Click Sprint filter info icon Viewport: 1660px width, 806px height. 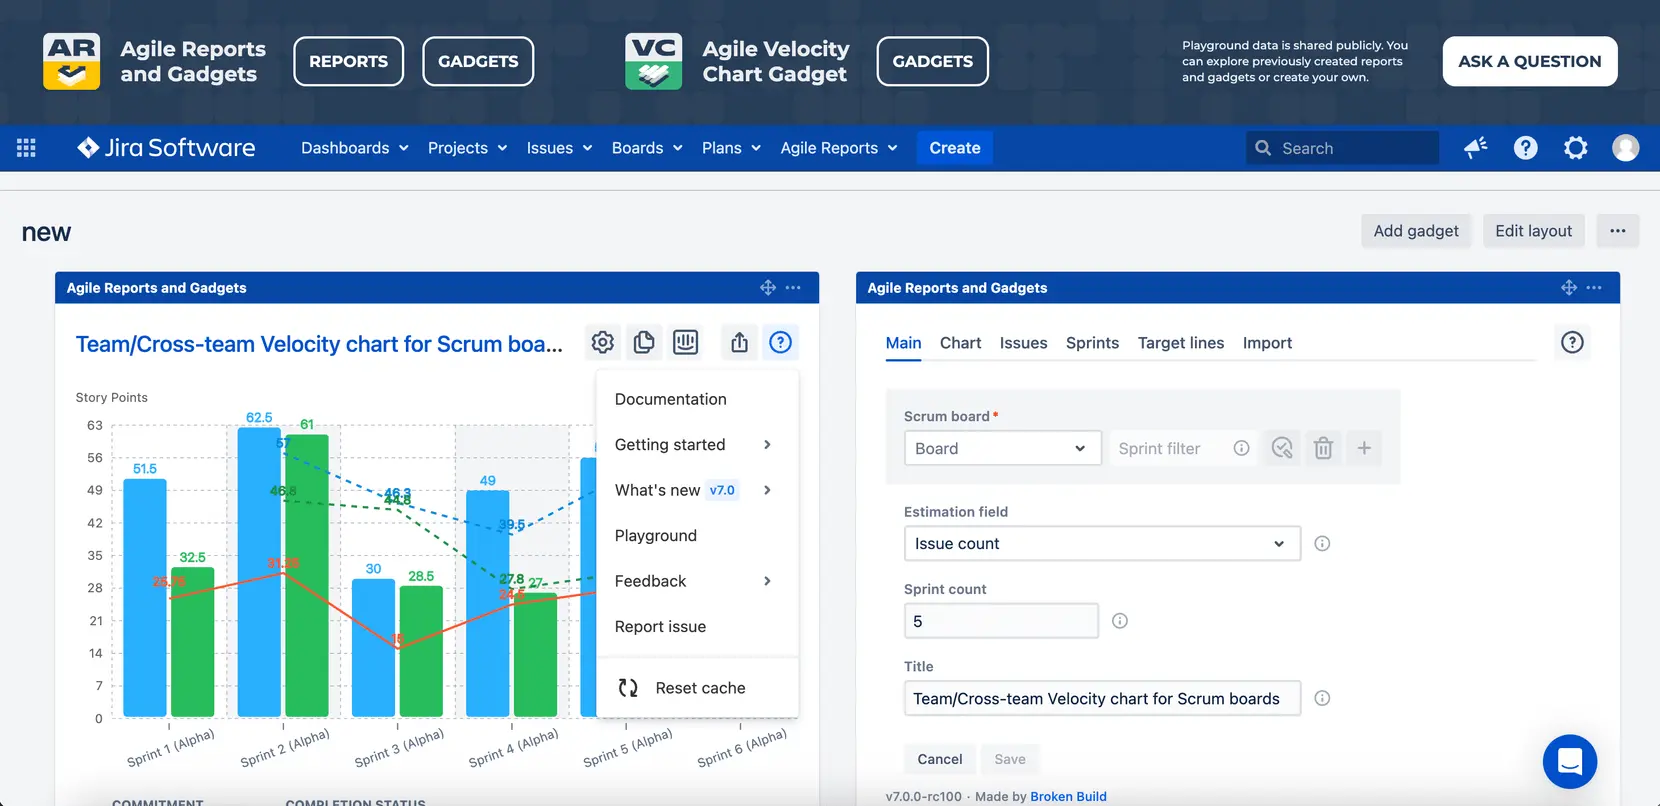tap(1241, 448)
